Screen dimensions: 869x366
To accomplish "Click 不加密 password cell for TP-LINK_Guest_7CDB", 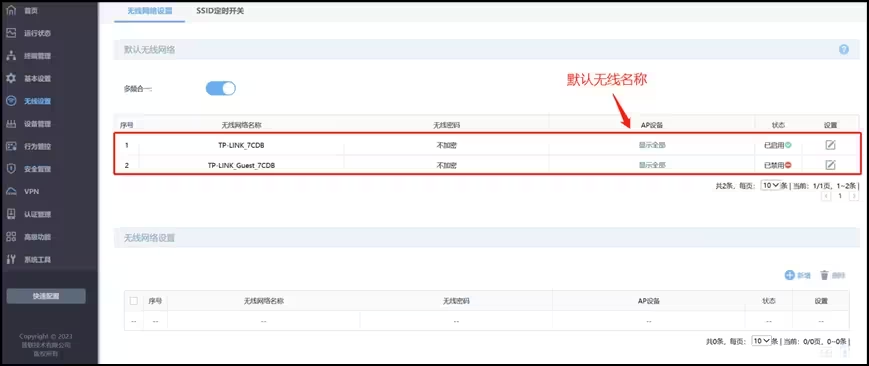I will tap(446, 165).
